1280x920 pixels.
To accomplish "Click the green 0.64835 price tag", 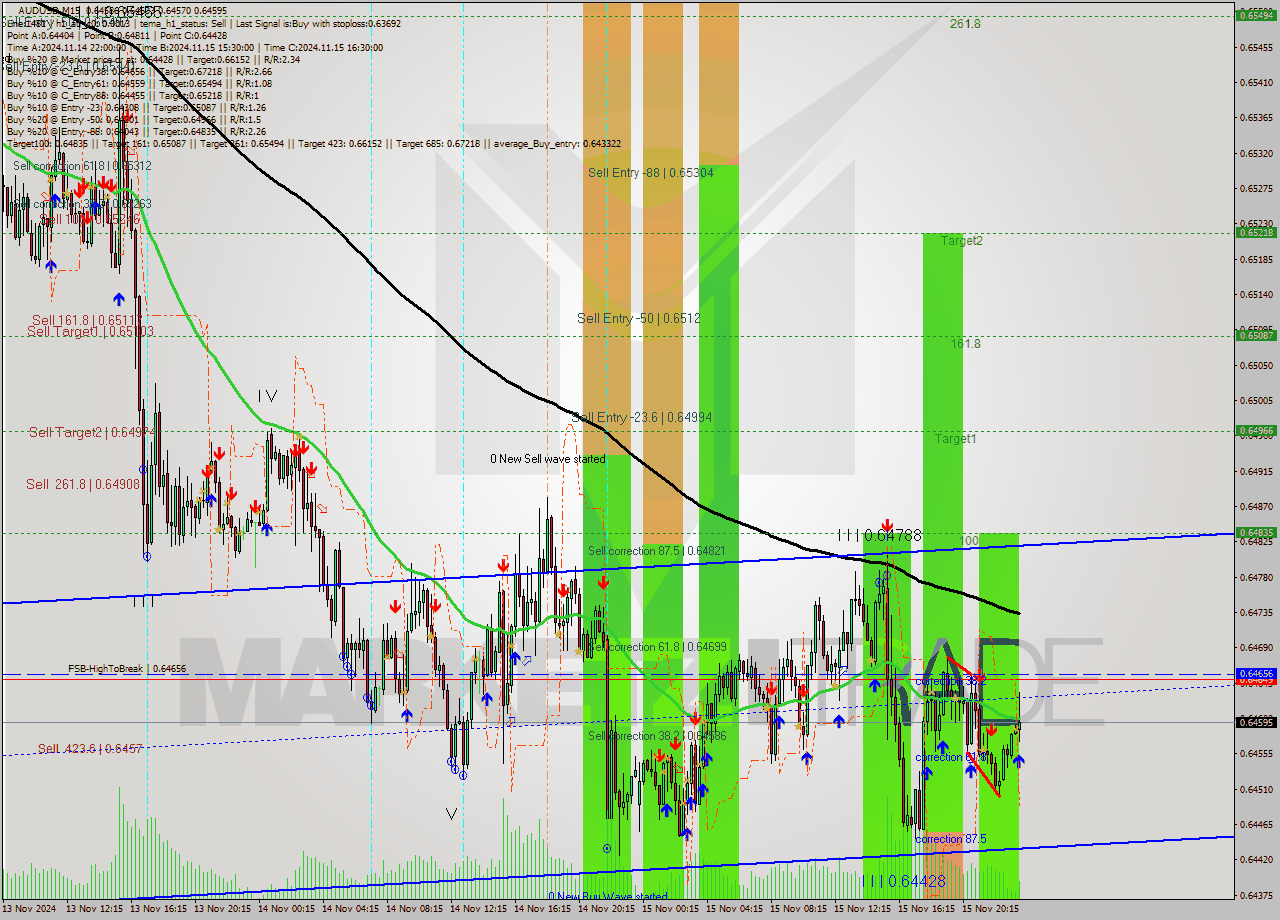I will (1256, 532).
